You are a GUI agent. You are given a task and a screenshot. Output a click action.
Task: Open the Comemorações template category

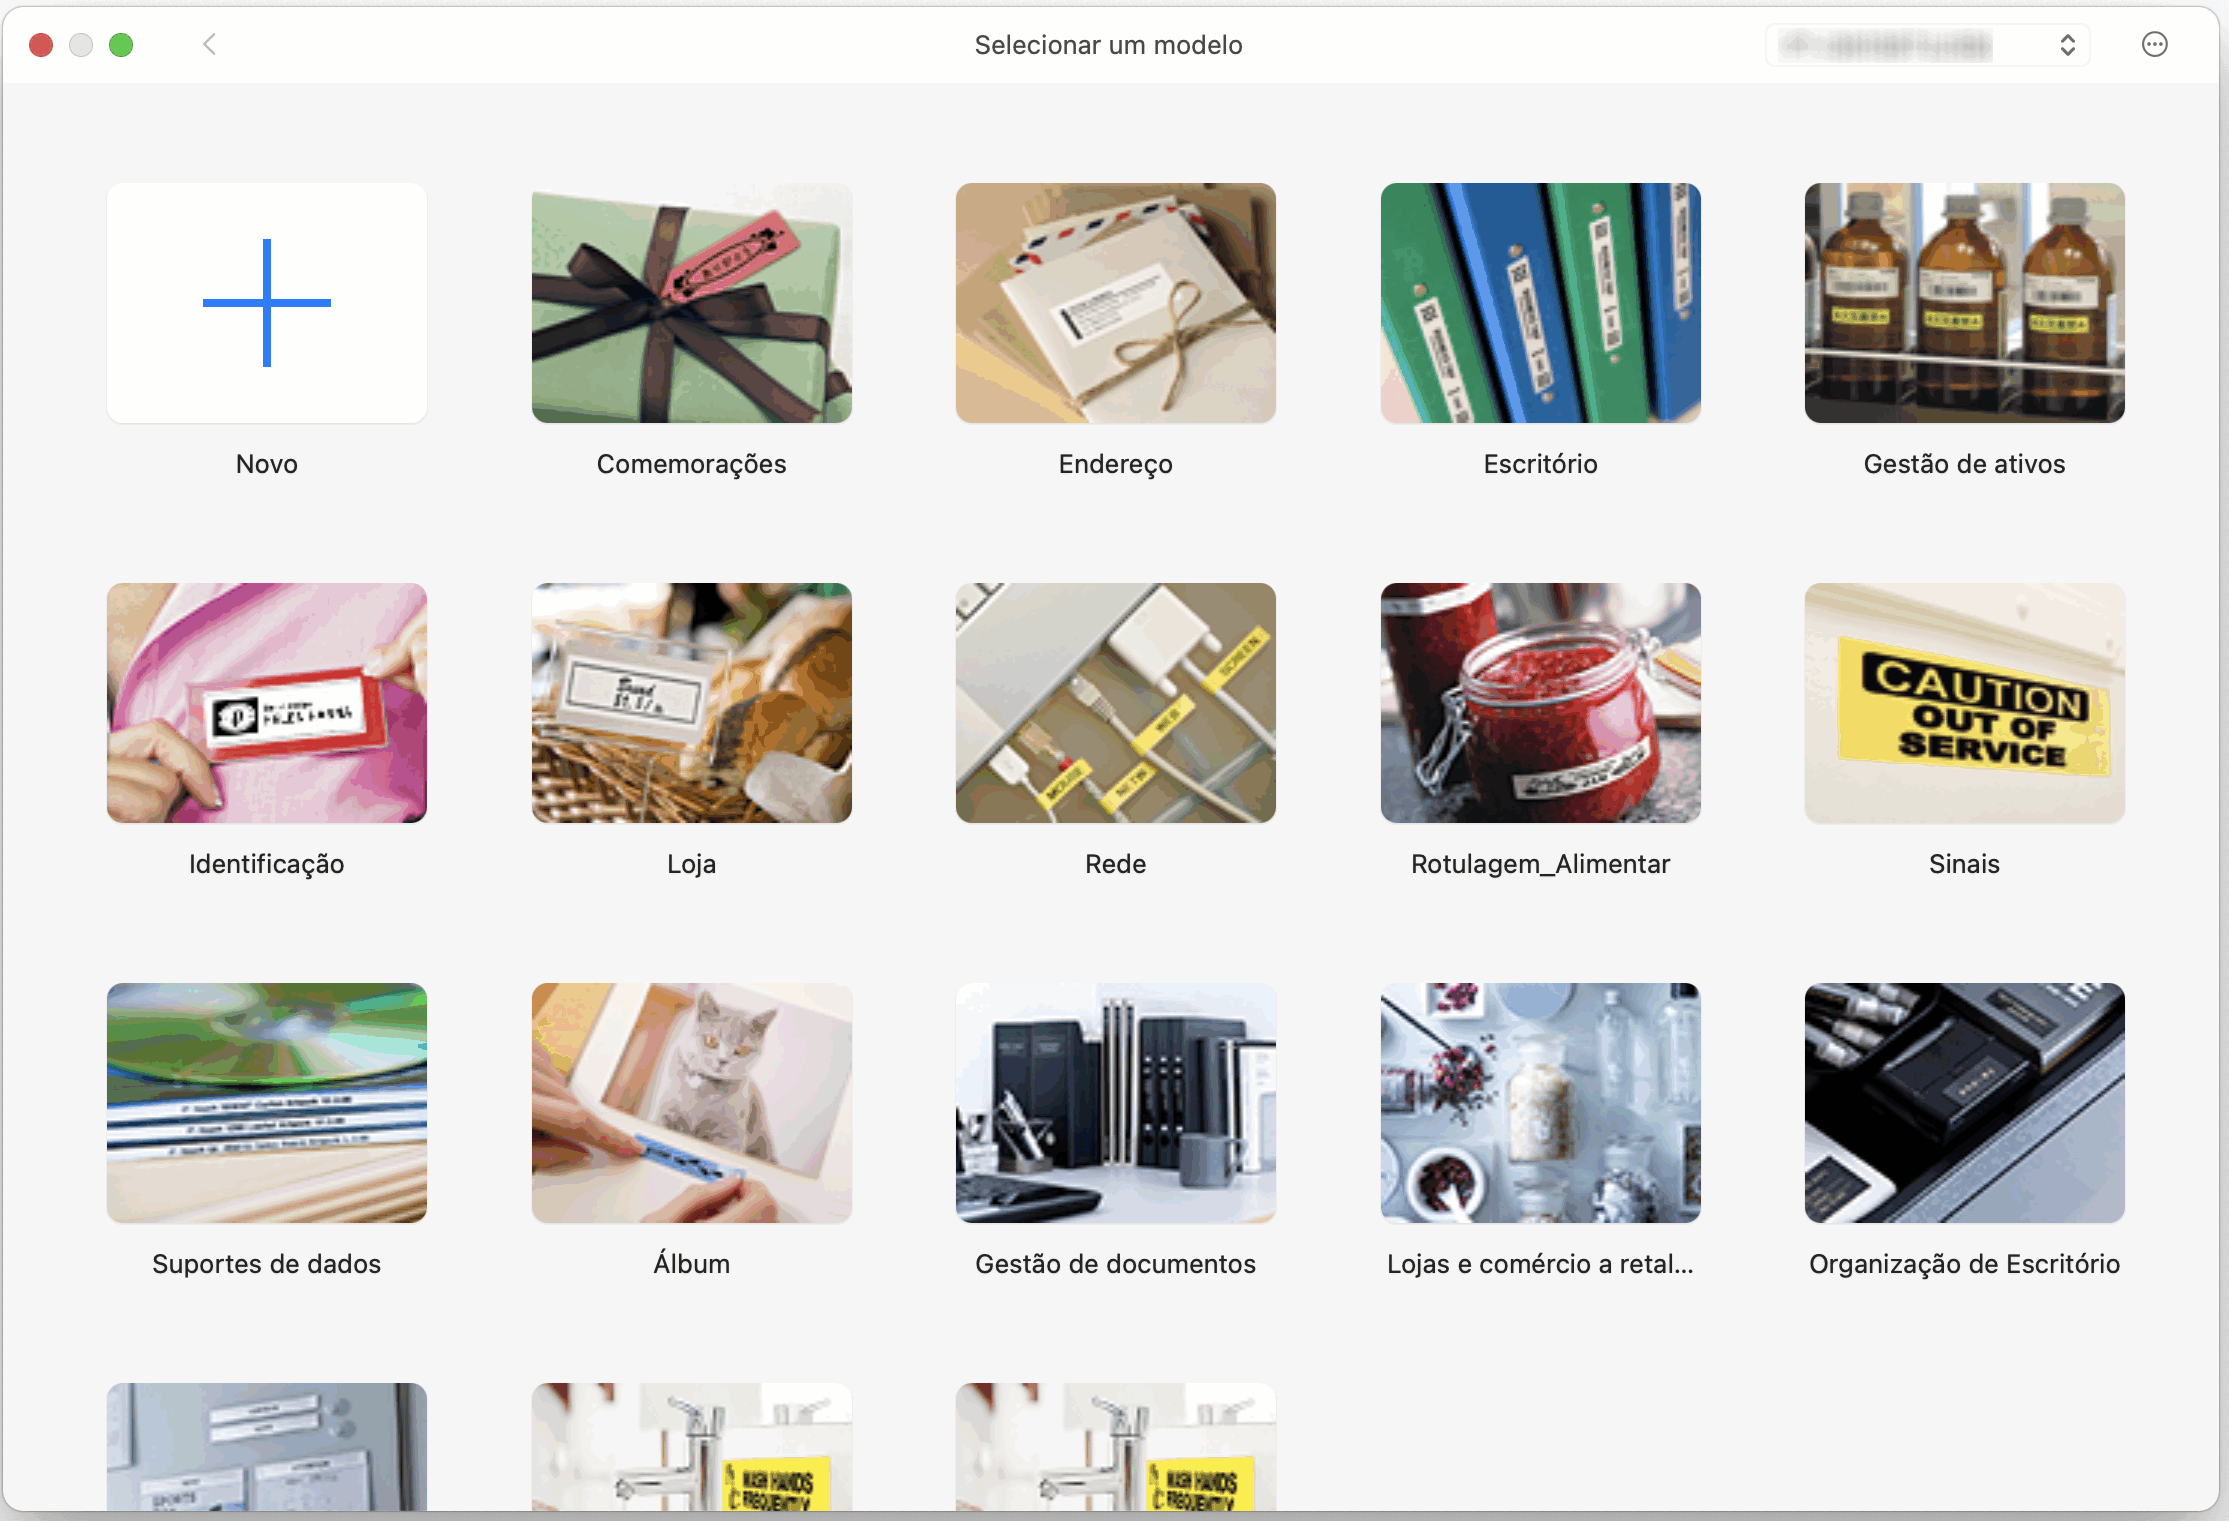point(692,303)
